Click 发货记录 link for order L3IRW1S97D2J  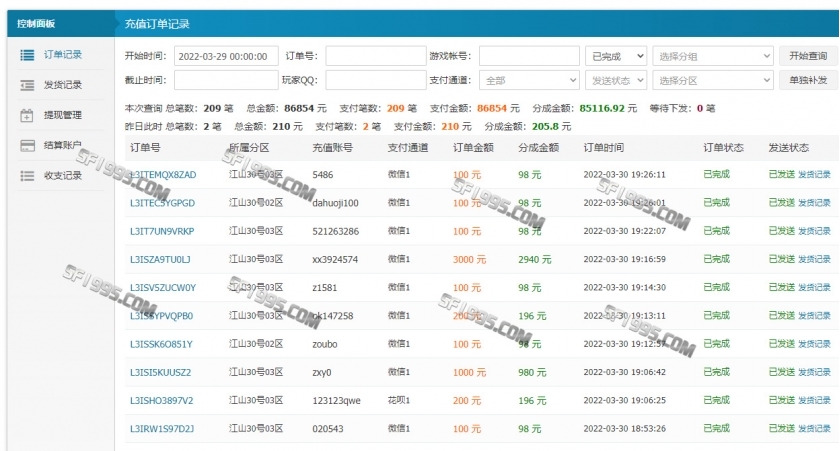tap(814, 429)
